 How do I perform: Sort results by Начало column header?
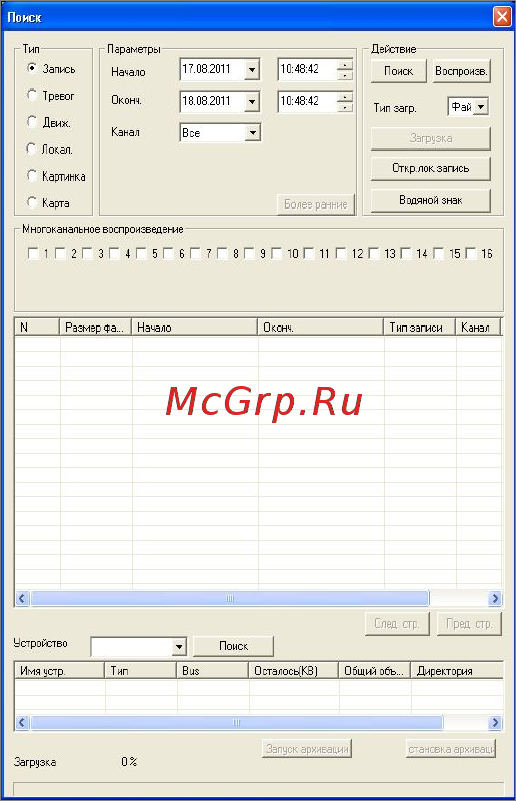pyautogui.click(x=195, y=327)
